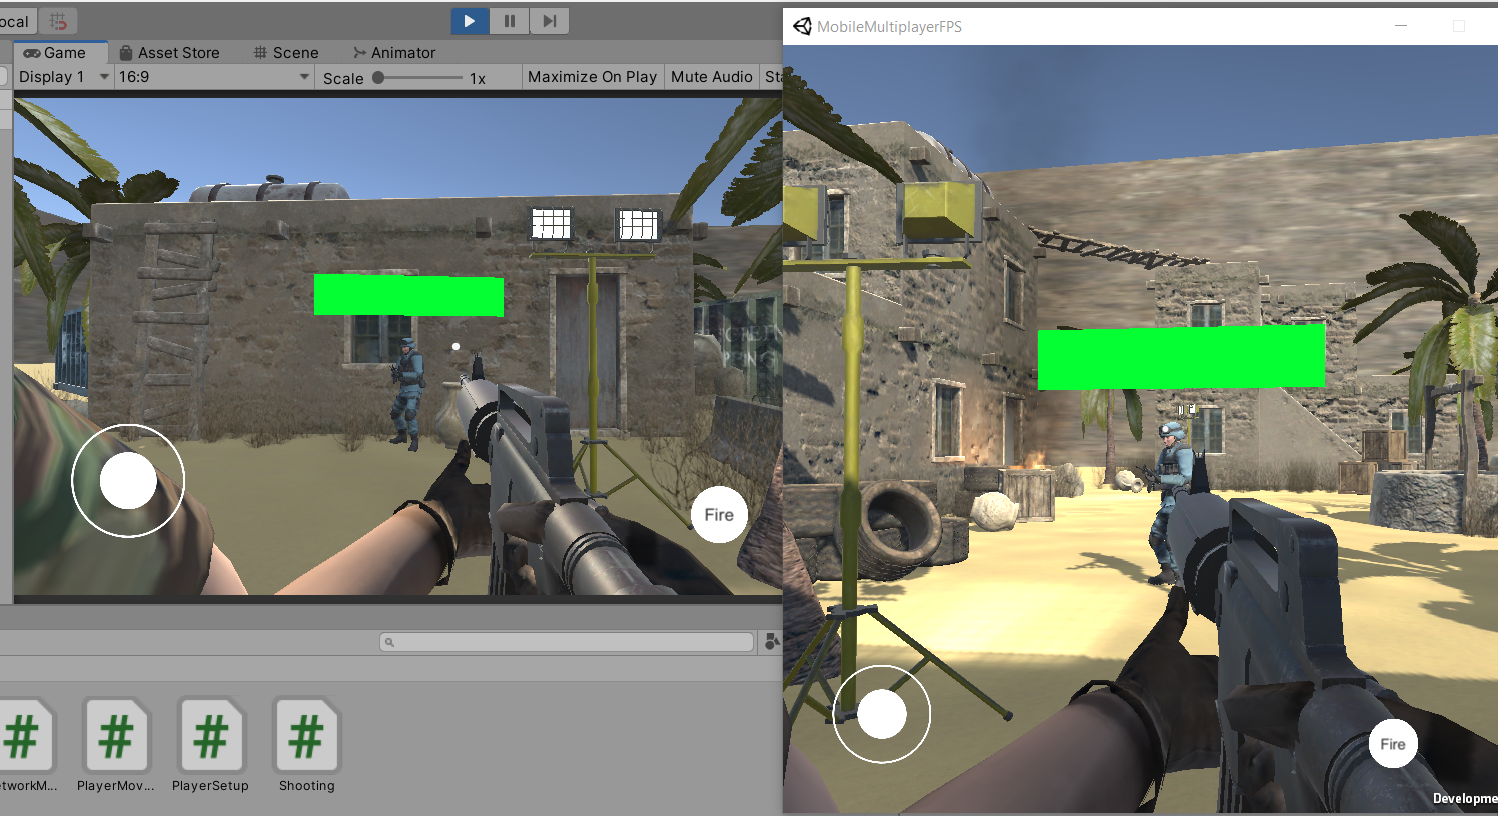Click the grid handle icon in the toolbar

coord(56,20)
